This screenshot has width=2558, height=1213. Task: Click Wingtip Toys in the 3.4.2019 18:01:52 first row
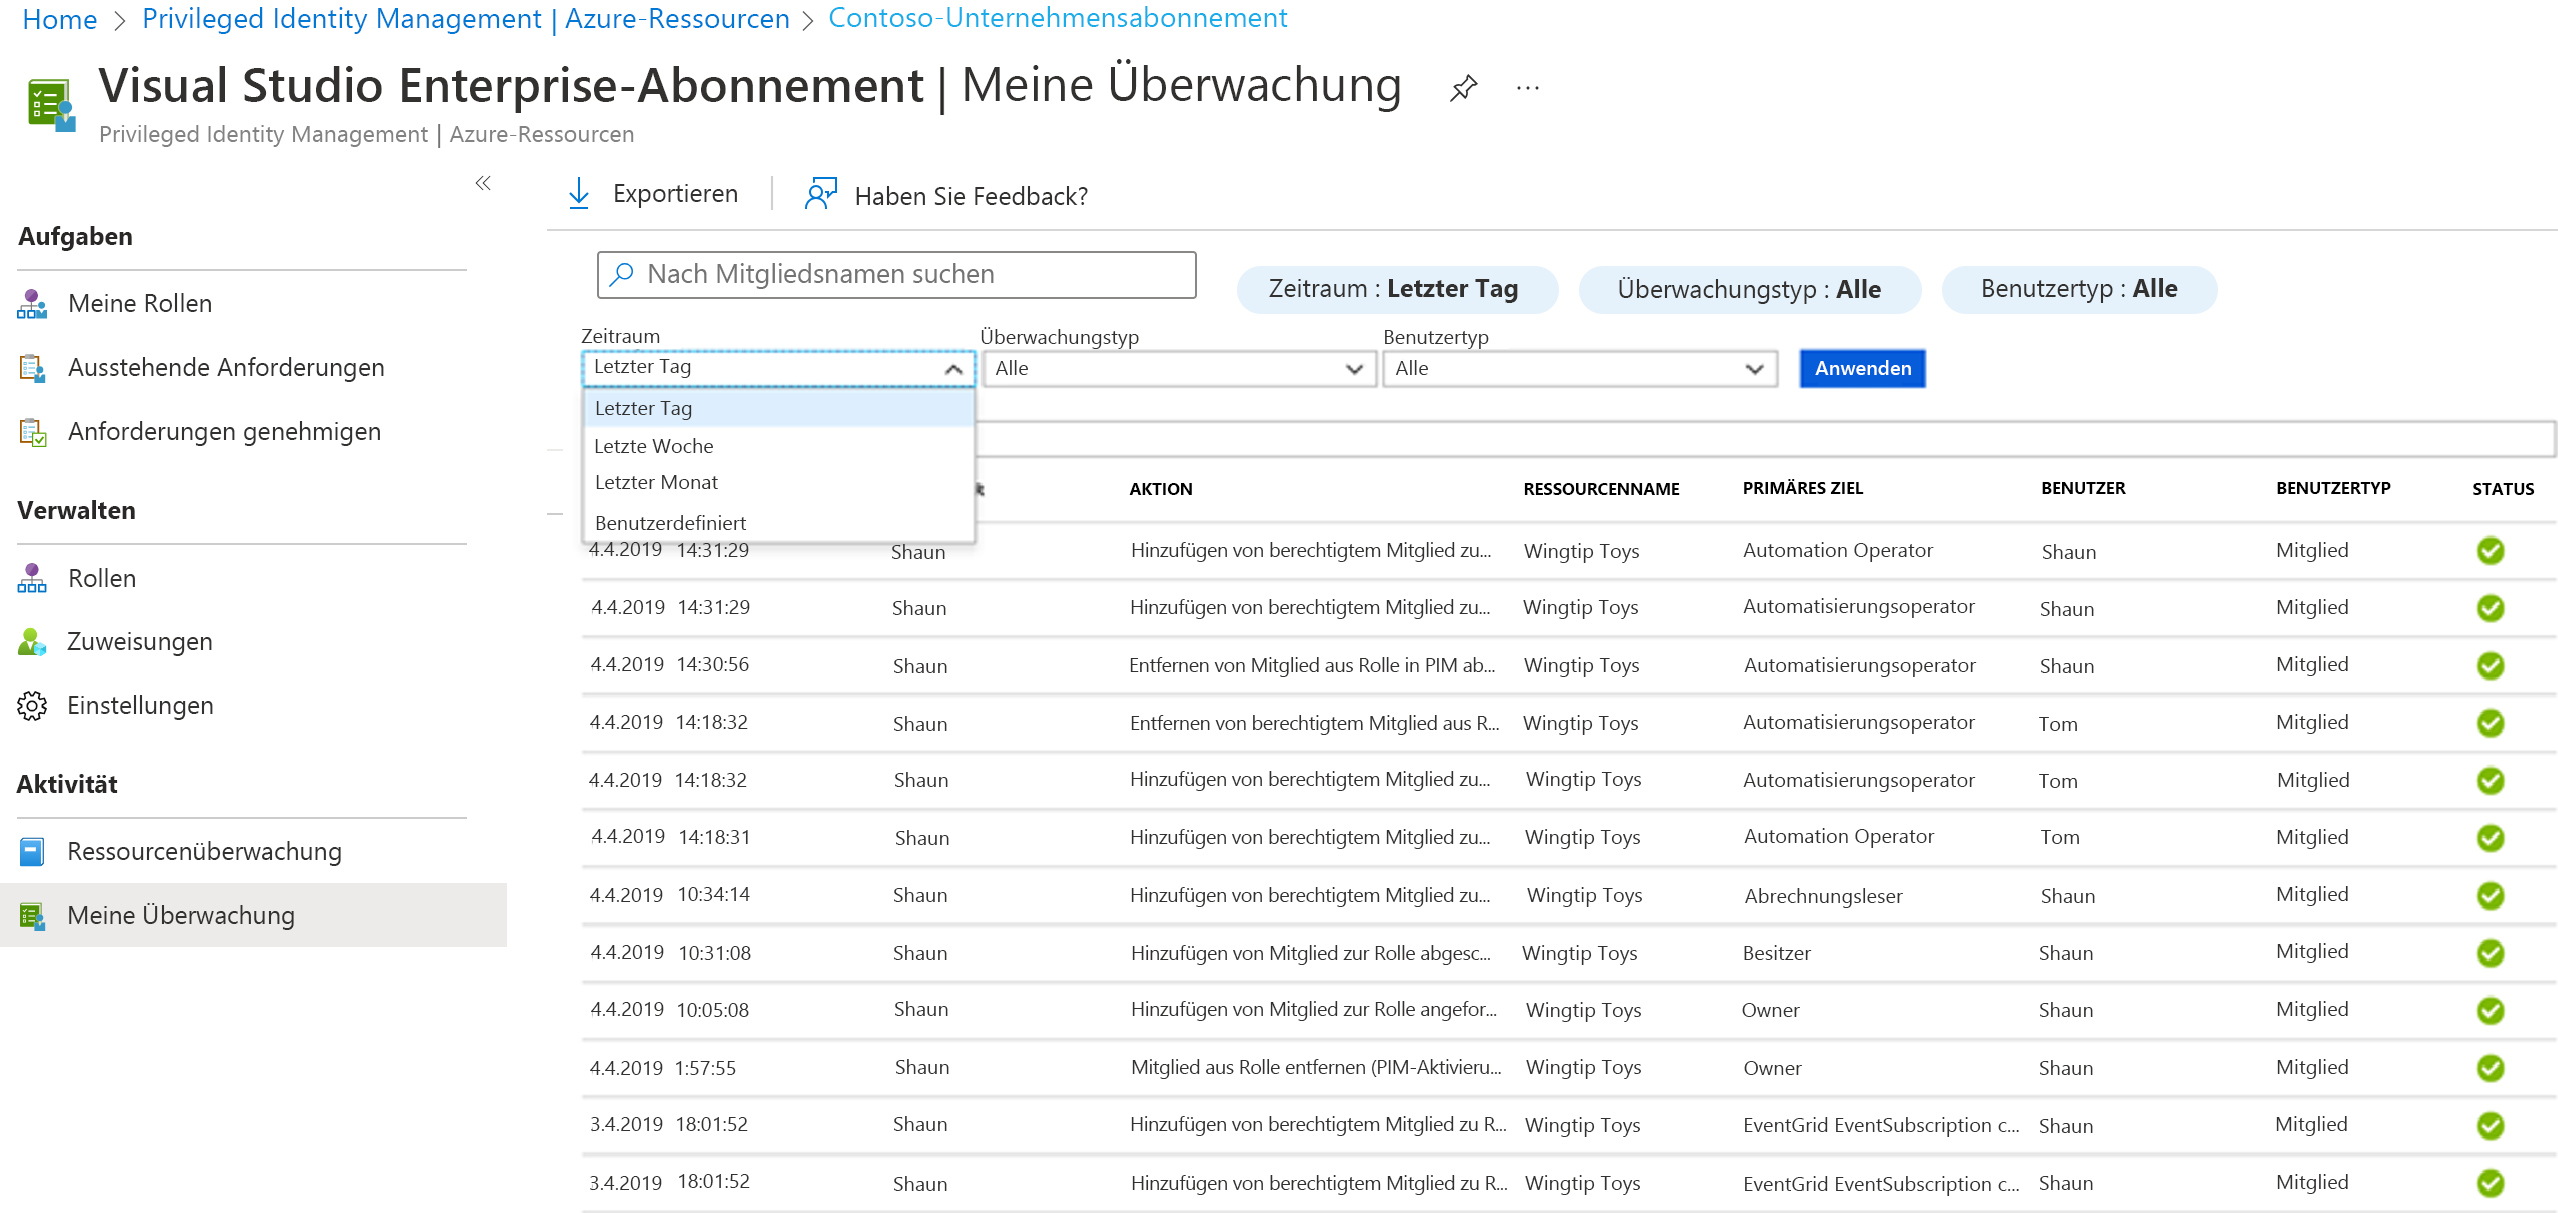(1582, 1125)
